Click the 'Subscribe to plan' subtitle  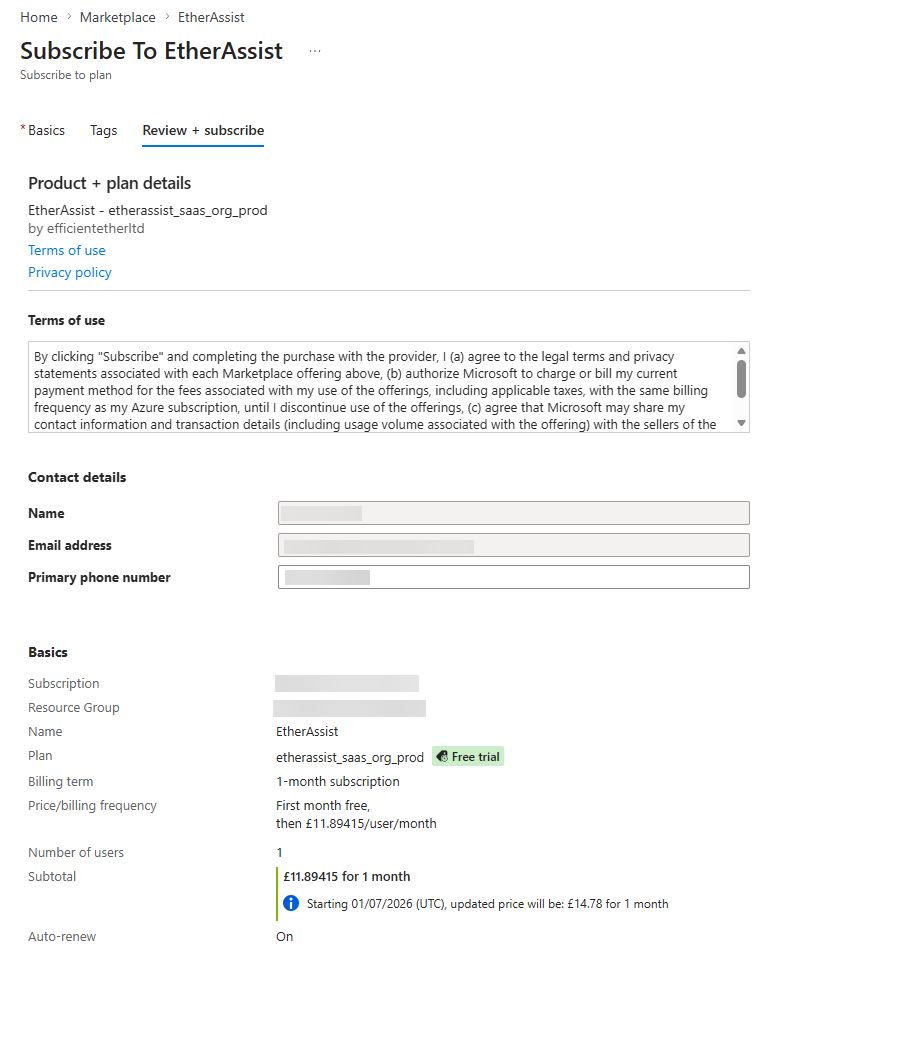[65, 75]
